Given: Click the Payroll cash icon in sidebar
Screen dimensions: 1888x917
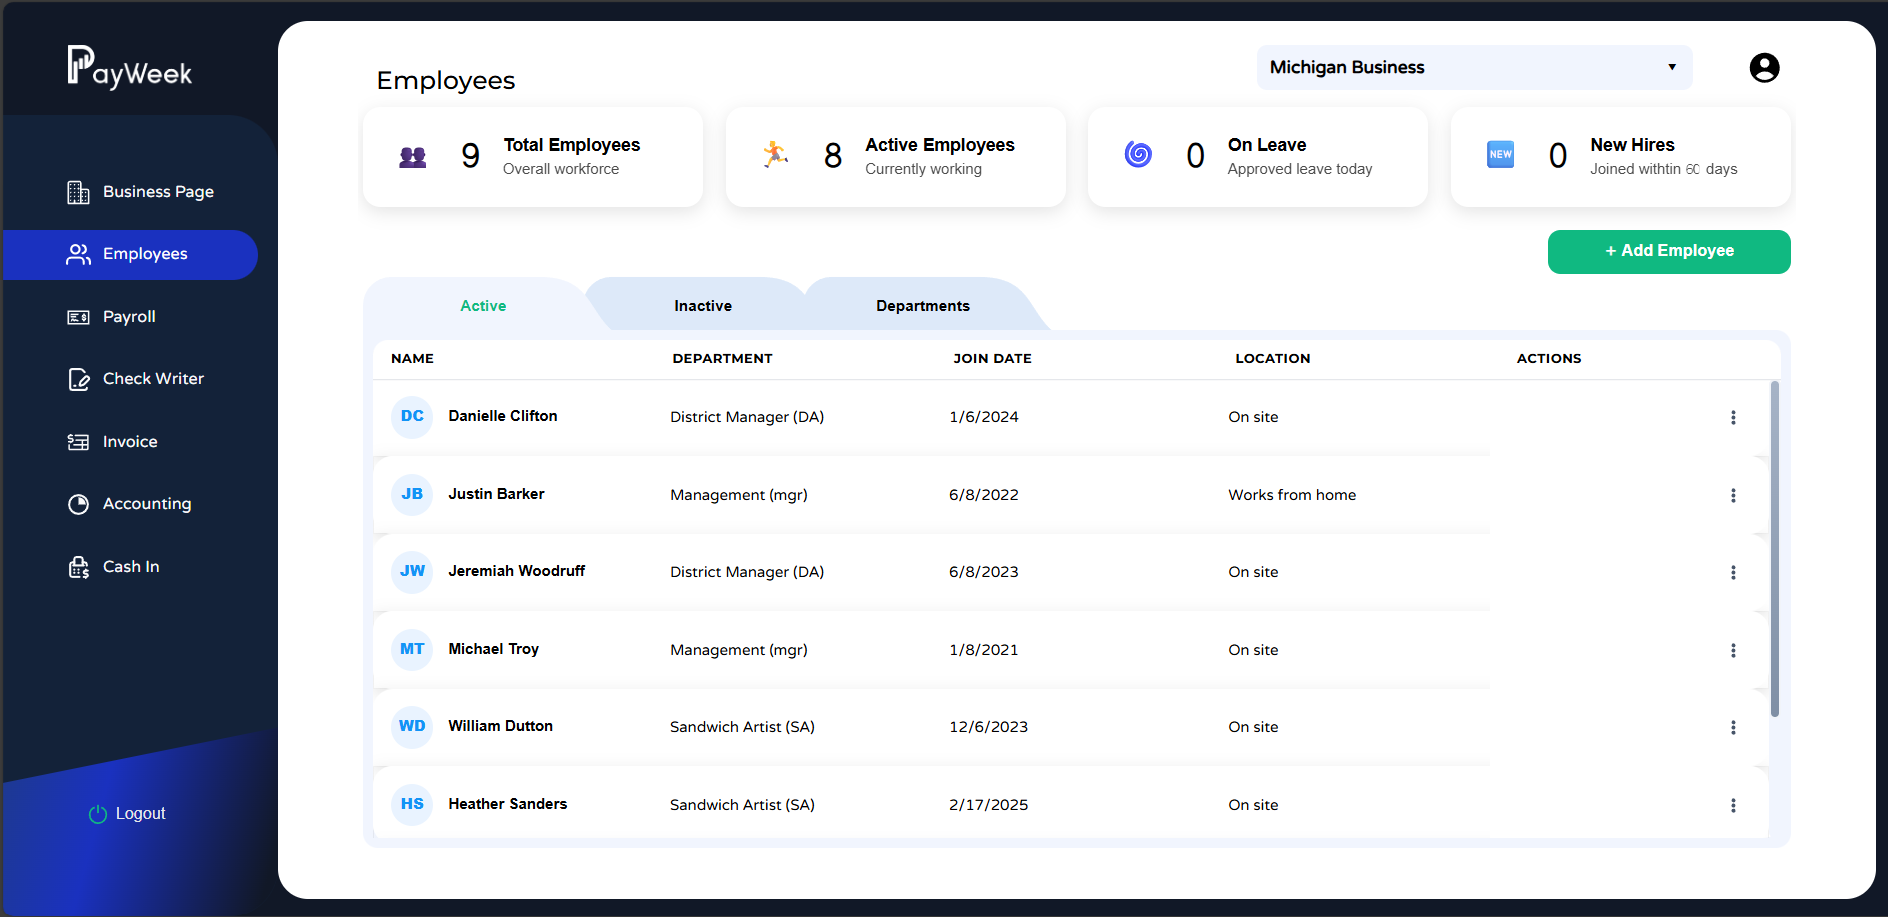Looking at the screenshot, I should [78, 317].
